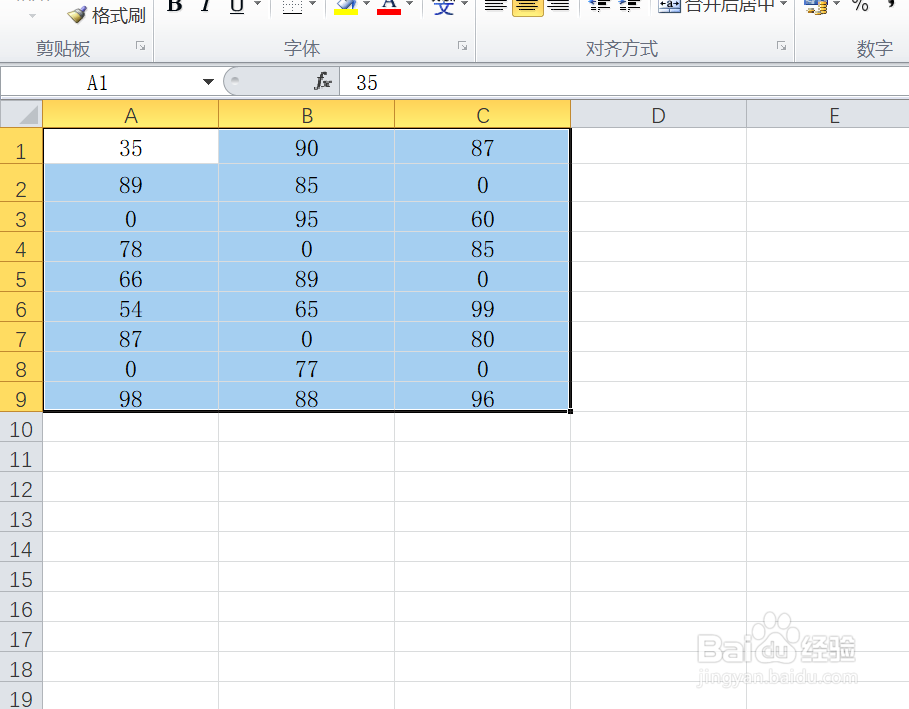909x709 pixels.
Task: Click cell C9 containing 96
Action: [x=482, y=397]
